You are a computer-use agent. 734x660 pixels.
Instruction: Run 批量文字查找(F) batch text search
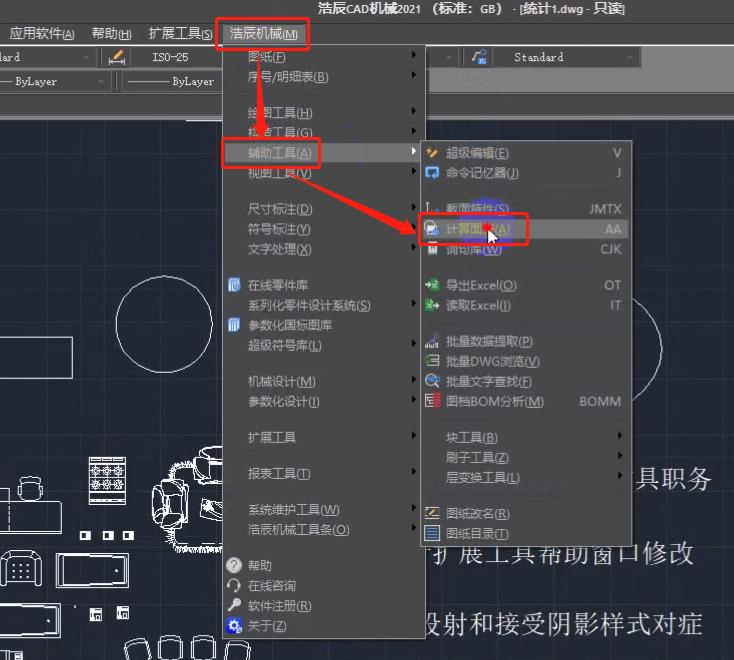click(526, 381)
